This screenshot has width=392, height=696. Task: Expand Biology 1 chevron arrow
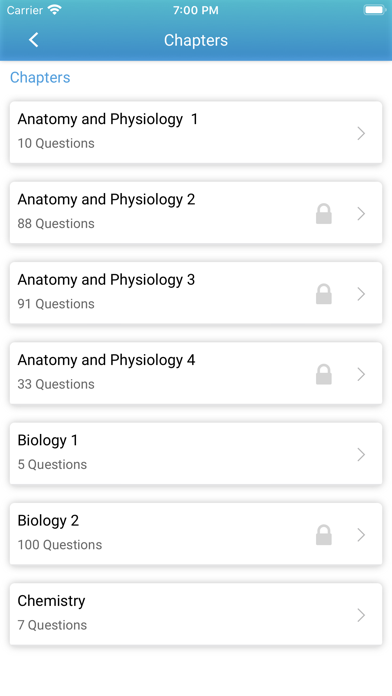pyautogui.click(x=361, y=455)
